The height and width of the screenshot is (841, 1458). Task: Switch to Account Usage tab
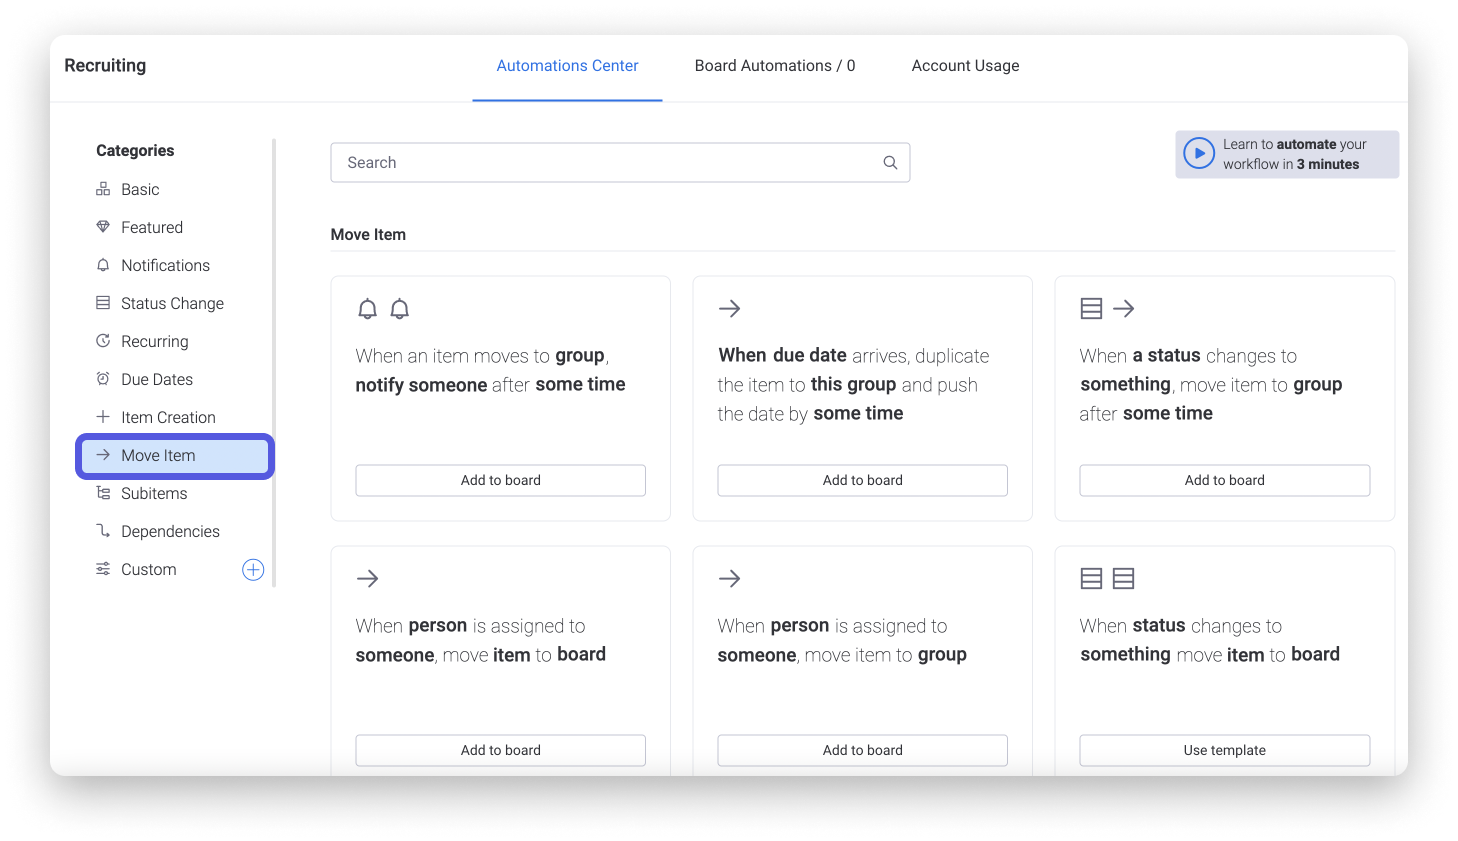(965, 66)
